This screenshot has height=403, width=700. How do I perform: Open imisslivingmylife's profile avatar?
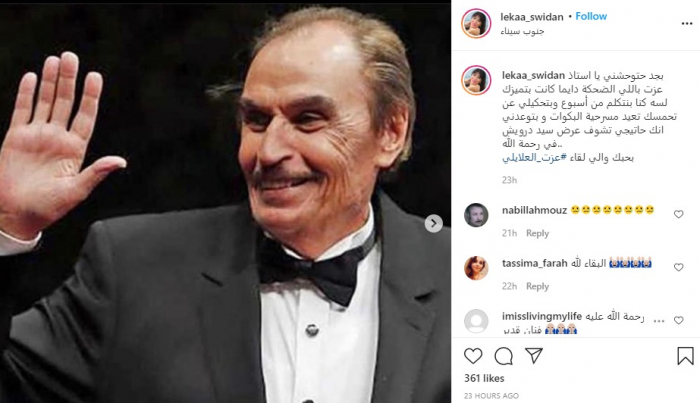coord(475,322)
